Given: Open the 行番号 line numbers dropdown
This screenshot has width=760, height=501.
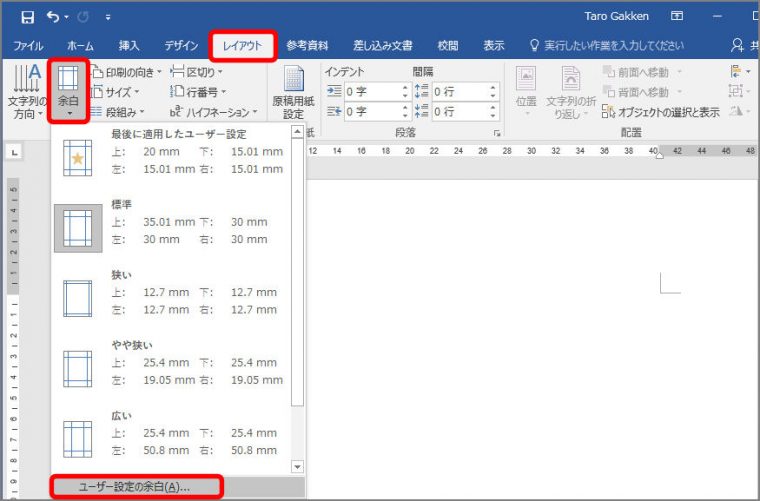Looking at the screenshot, I should pos(198,92).
